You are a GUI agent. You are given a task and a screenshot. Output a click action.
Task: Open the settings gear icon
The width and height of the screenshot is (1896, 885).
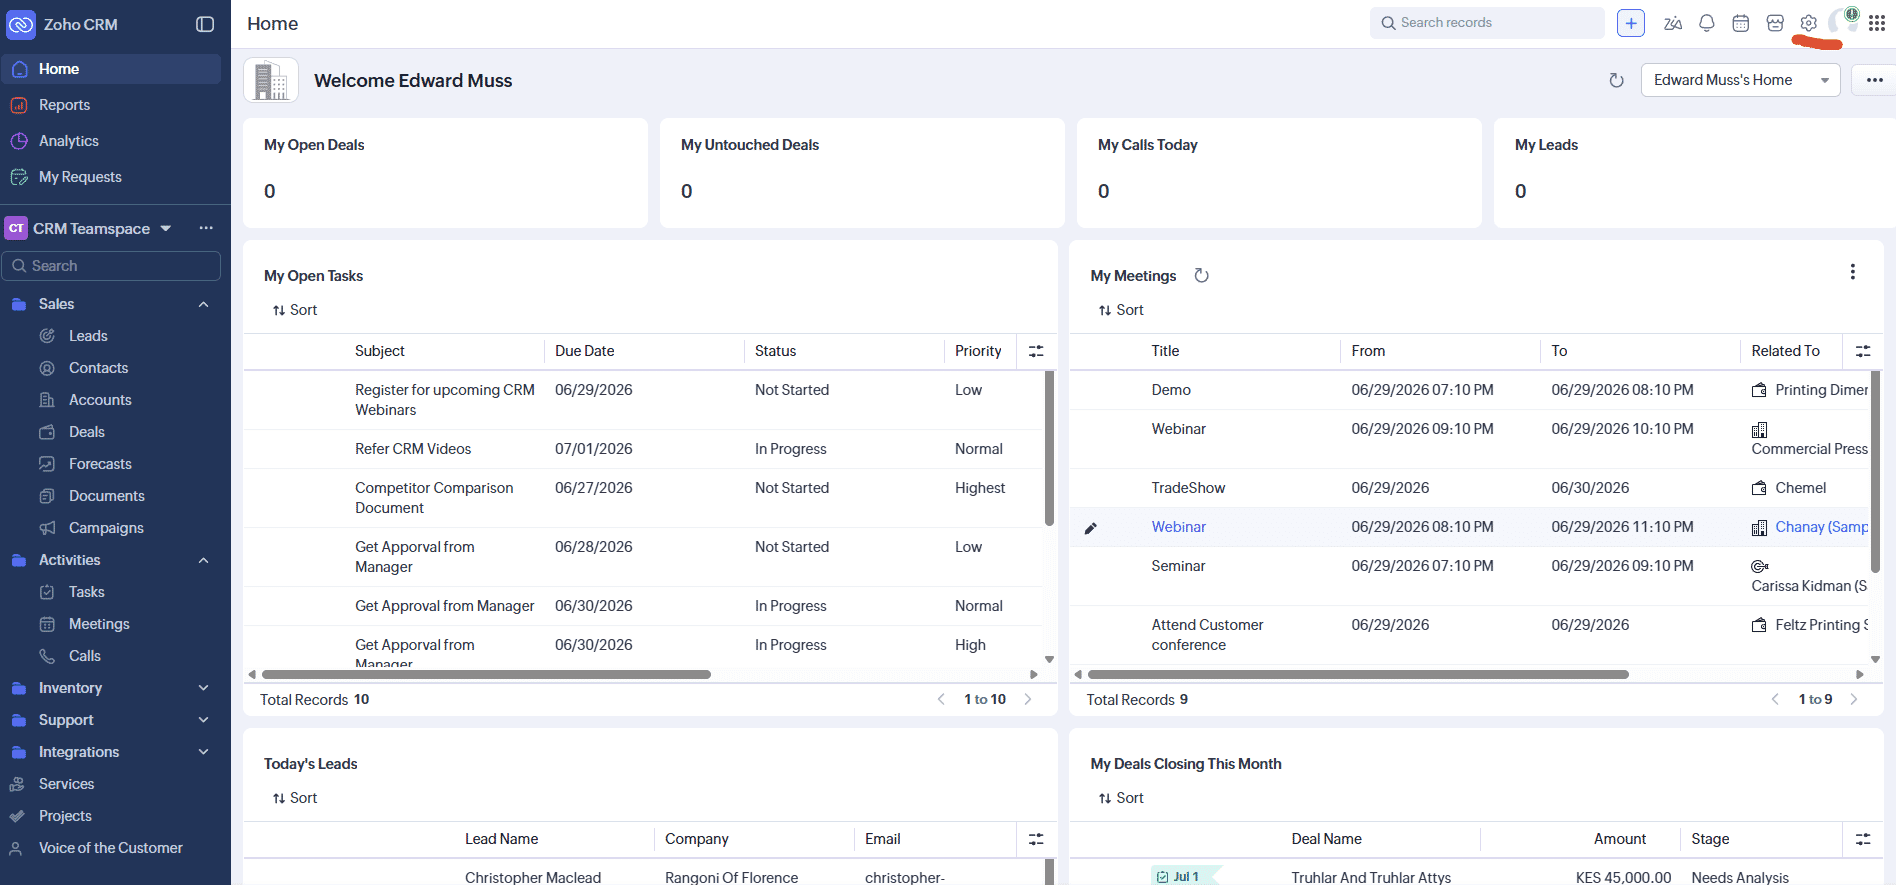click(1808, 23)
